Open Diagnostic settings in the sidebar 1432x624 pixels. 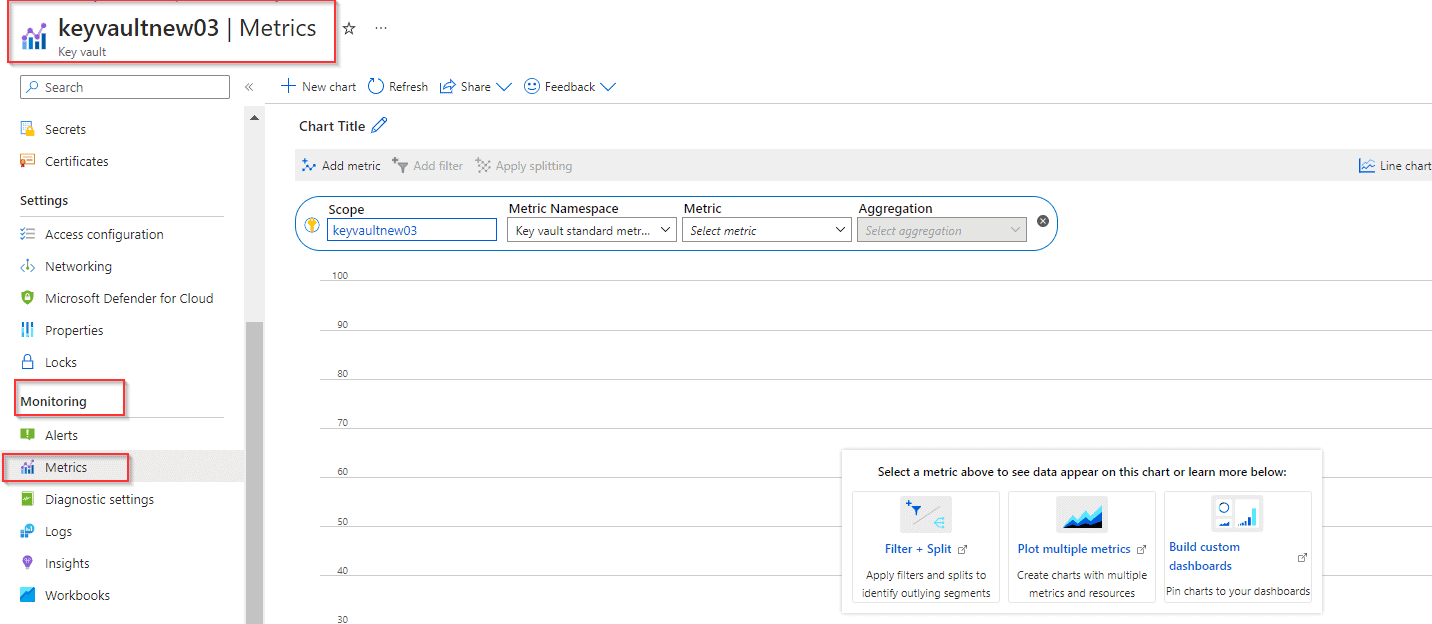(x=99, y=499)
